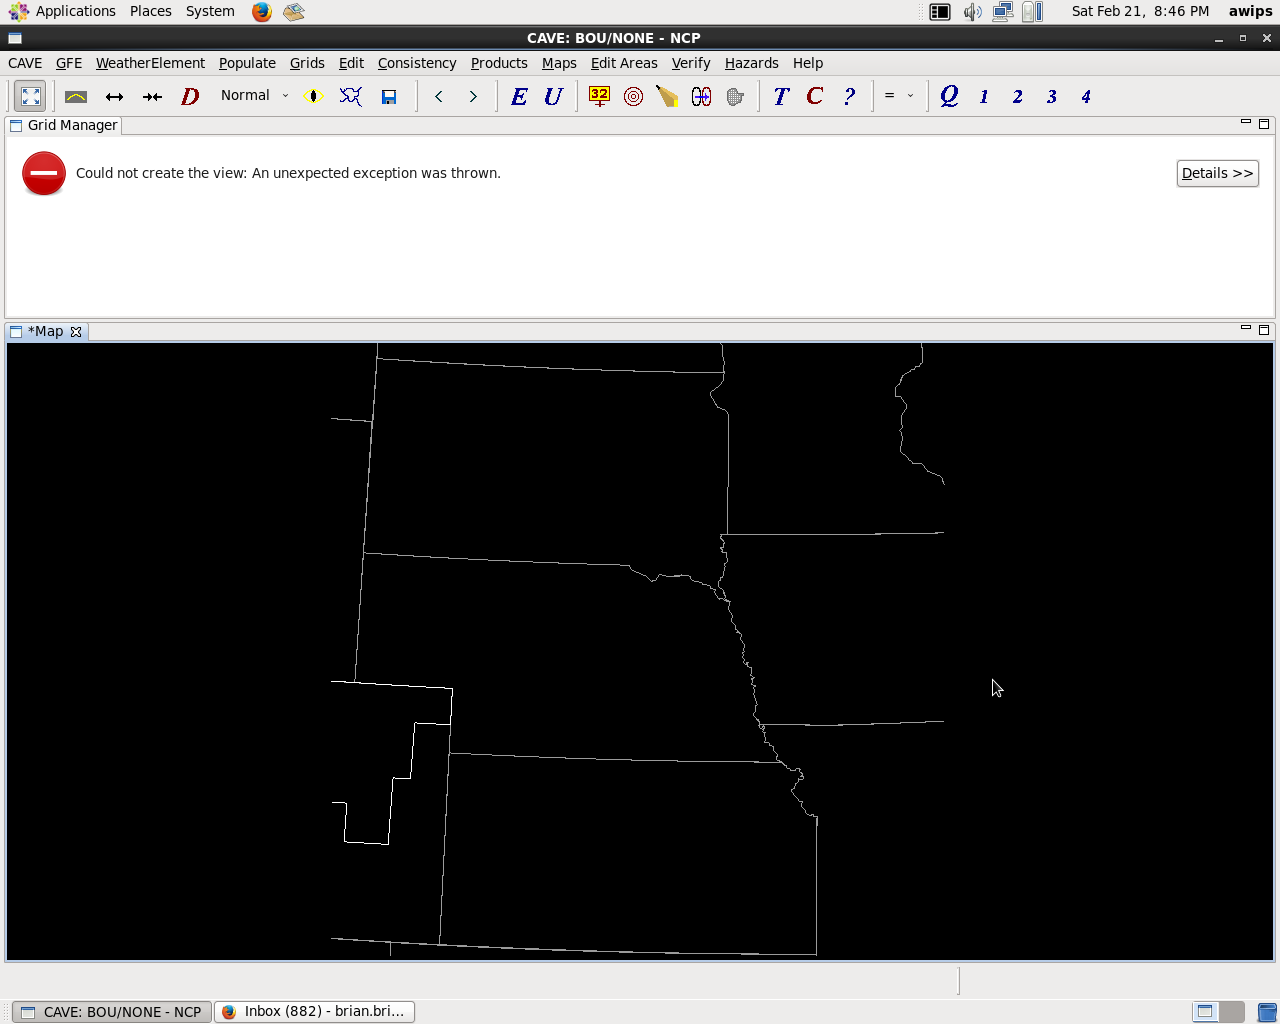Click the blue T toolbar icon

coord(781,97)
